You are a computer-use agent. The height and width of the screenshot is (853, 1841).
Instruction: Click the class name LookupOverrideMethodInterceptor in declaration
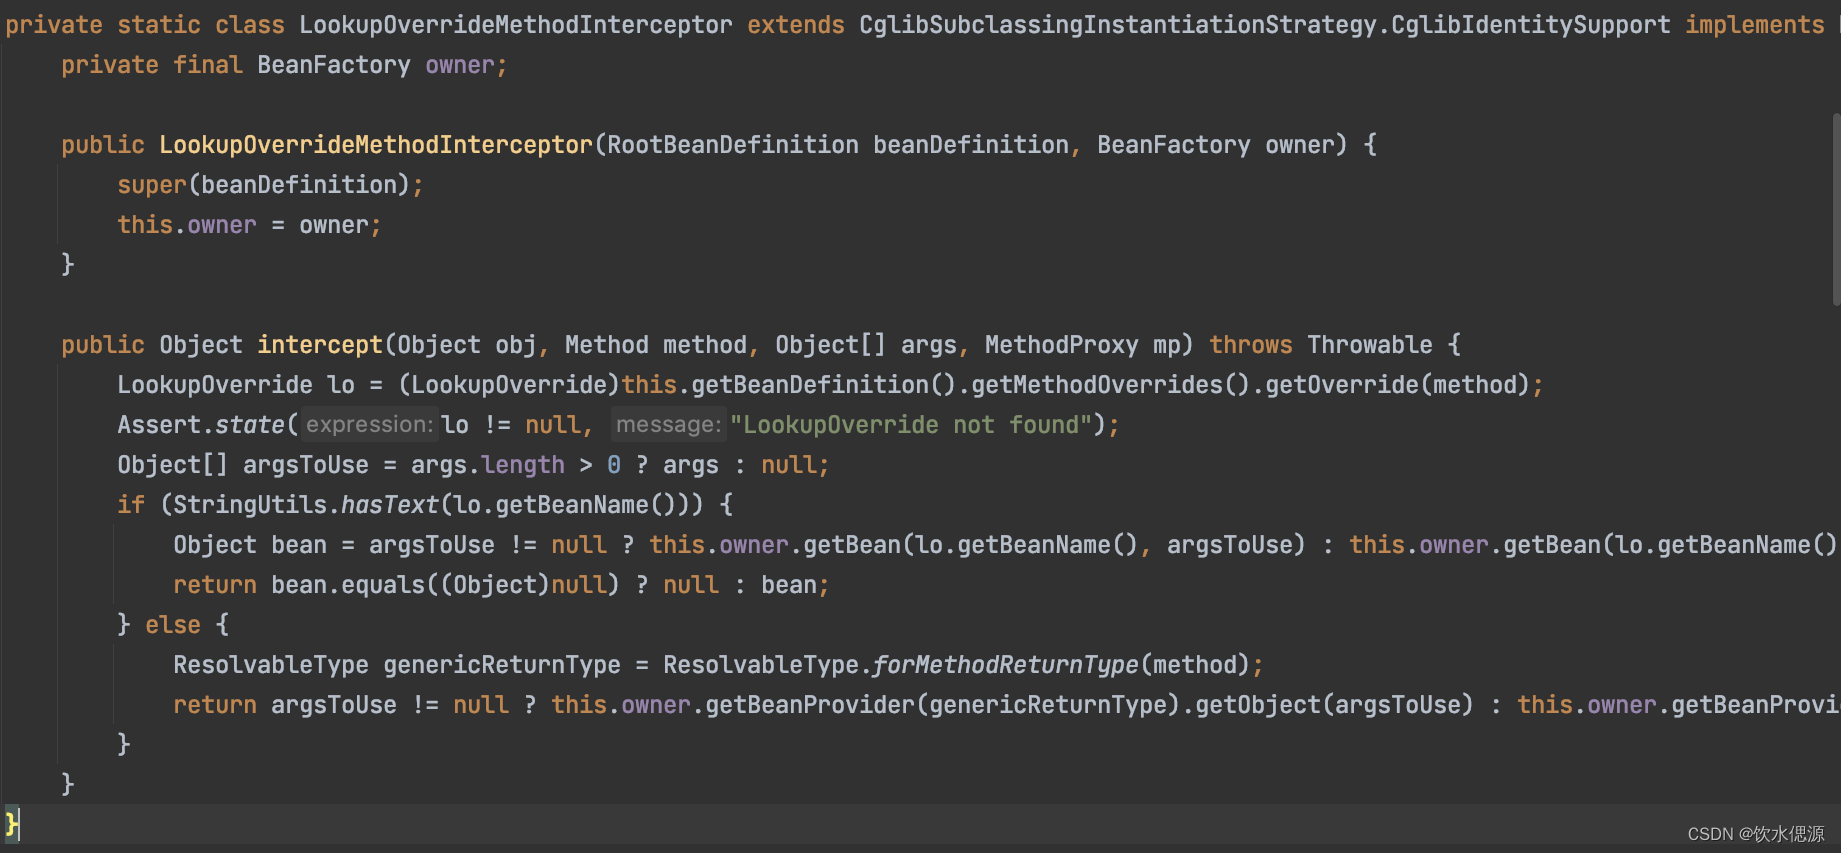[x=515, y=25]
